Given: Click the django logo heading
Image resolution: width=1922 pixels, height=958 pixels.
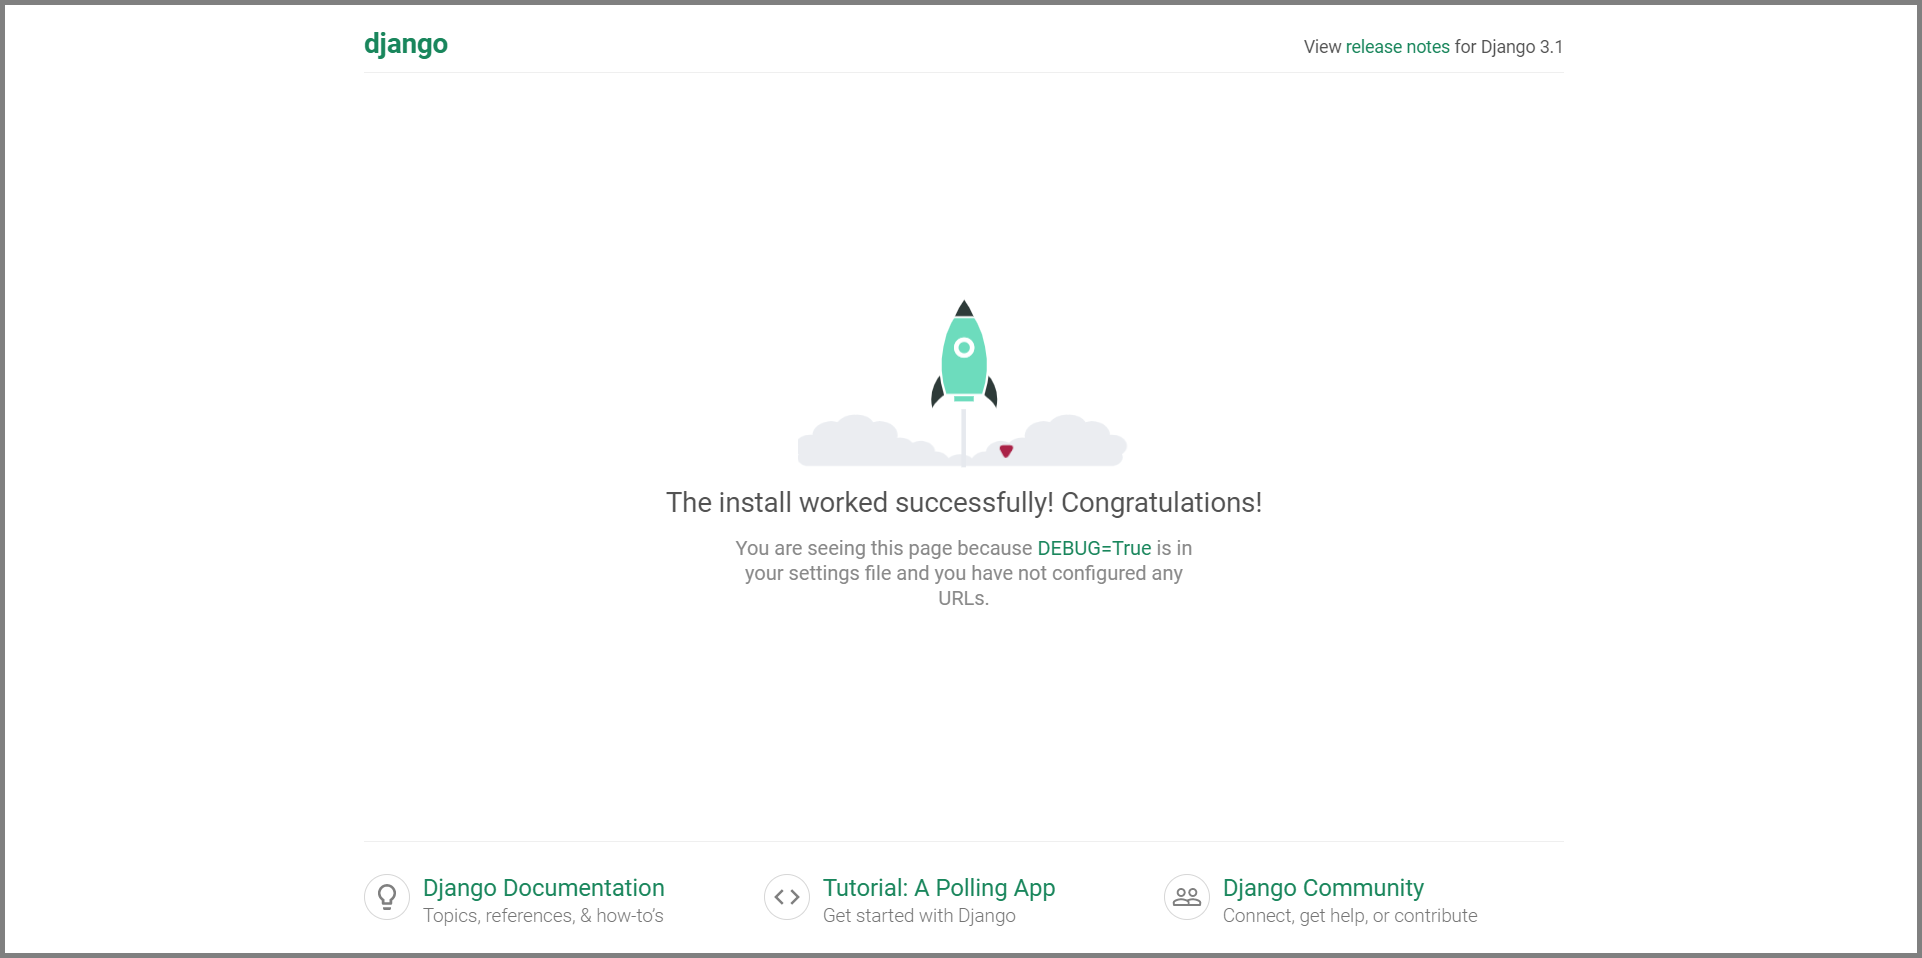Looking at the screenshot, I should click(x=405, y=44).
